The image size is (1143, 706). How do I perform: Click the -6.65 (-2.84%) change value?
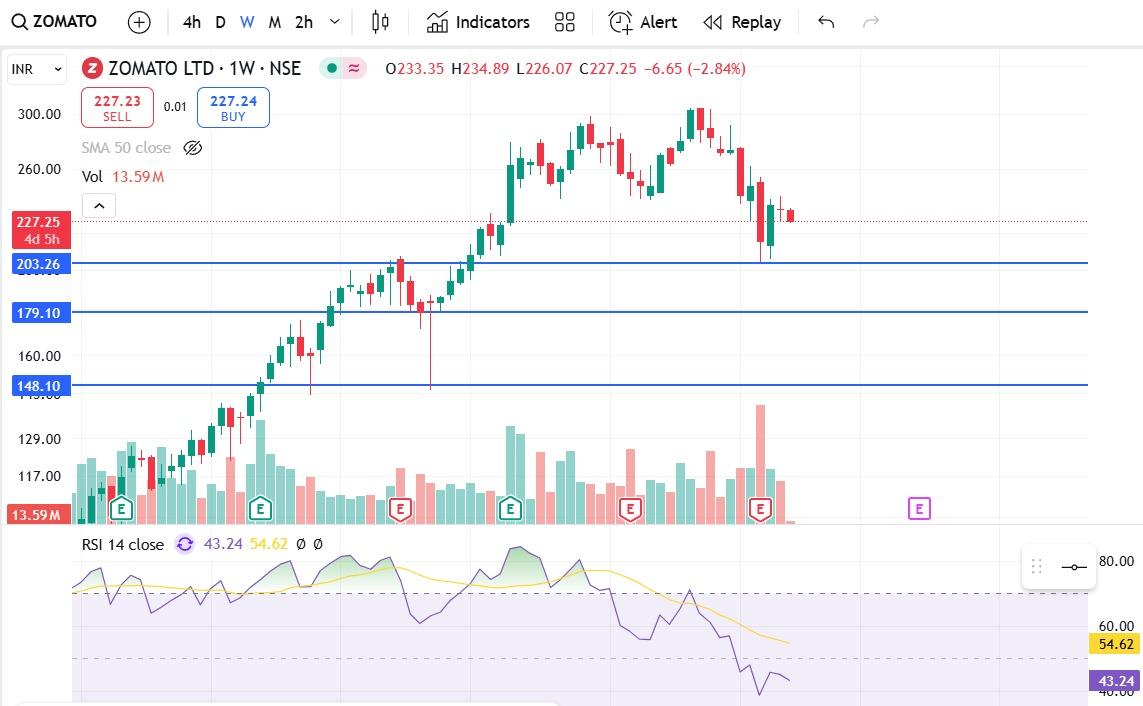tap(695, 68)
